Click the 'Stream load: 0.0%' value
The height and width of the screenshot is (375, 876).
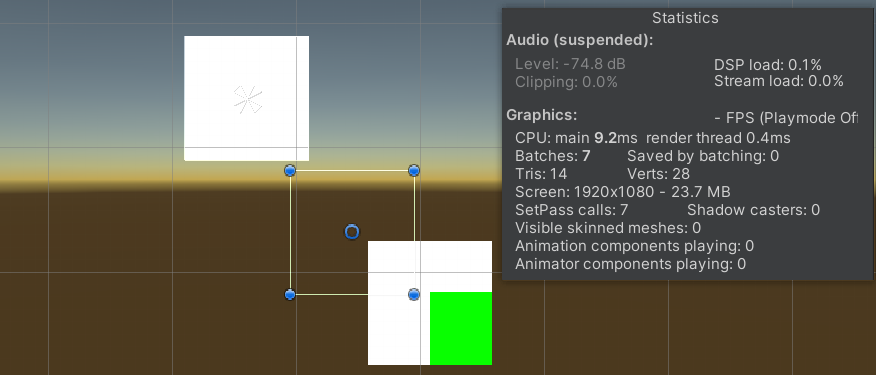coord(779,82)
